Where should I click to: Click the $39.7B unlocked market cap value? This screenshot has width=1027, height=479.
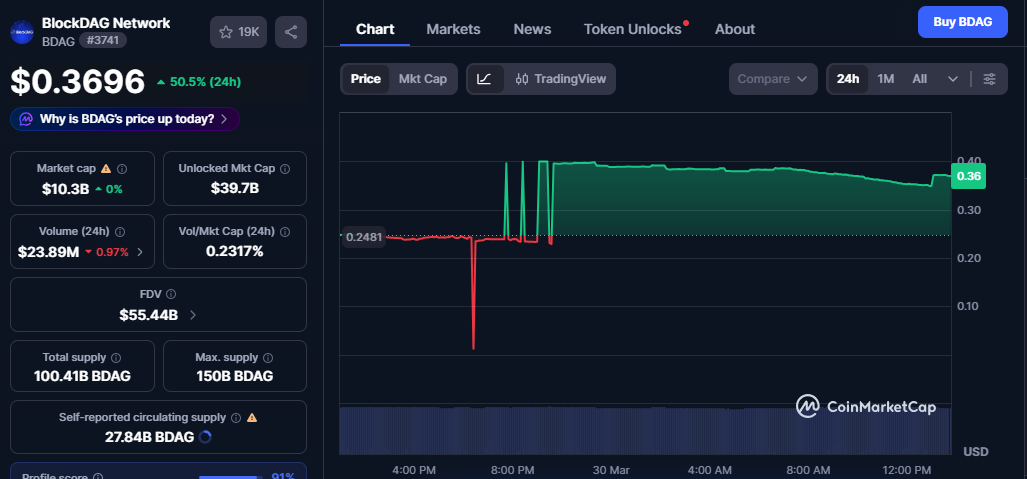(234, 189)
